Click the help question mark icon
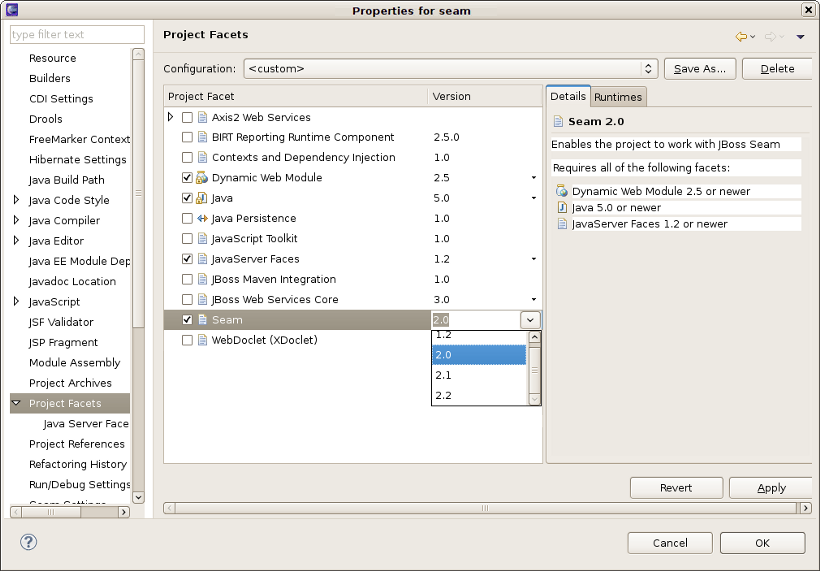This screenshot has height=571, width=820. (x=29, y=542)
